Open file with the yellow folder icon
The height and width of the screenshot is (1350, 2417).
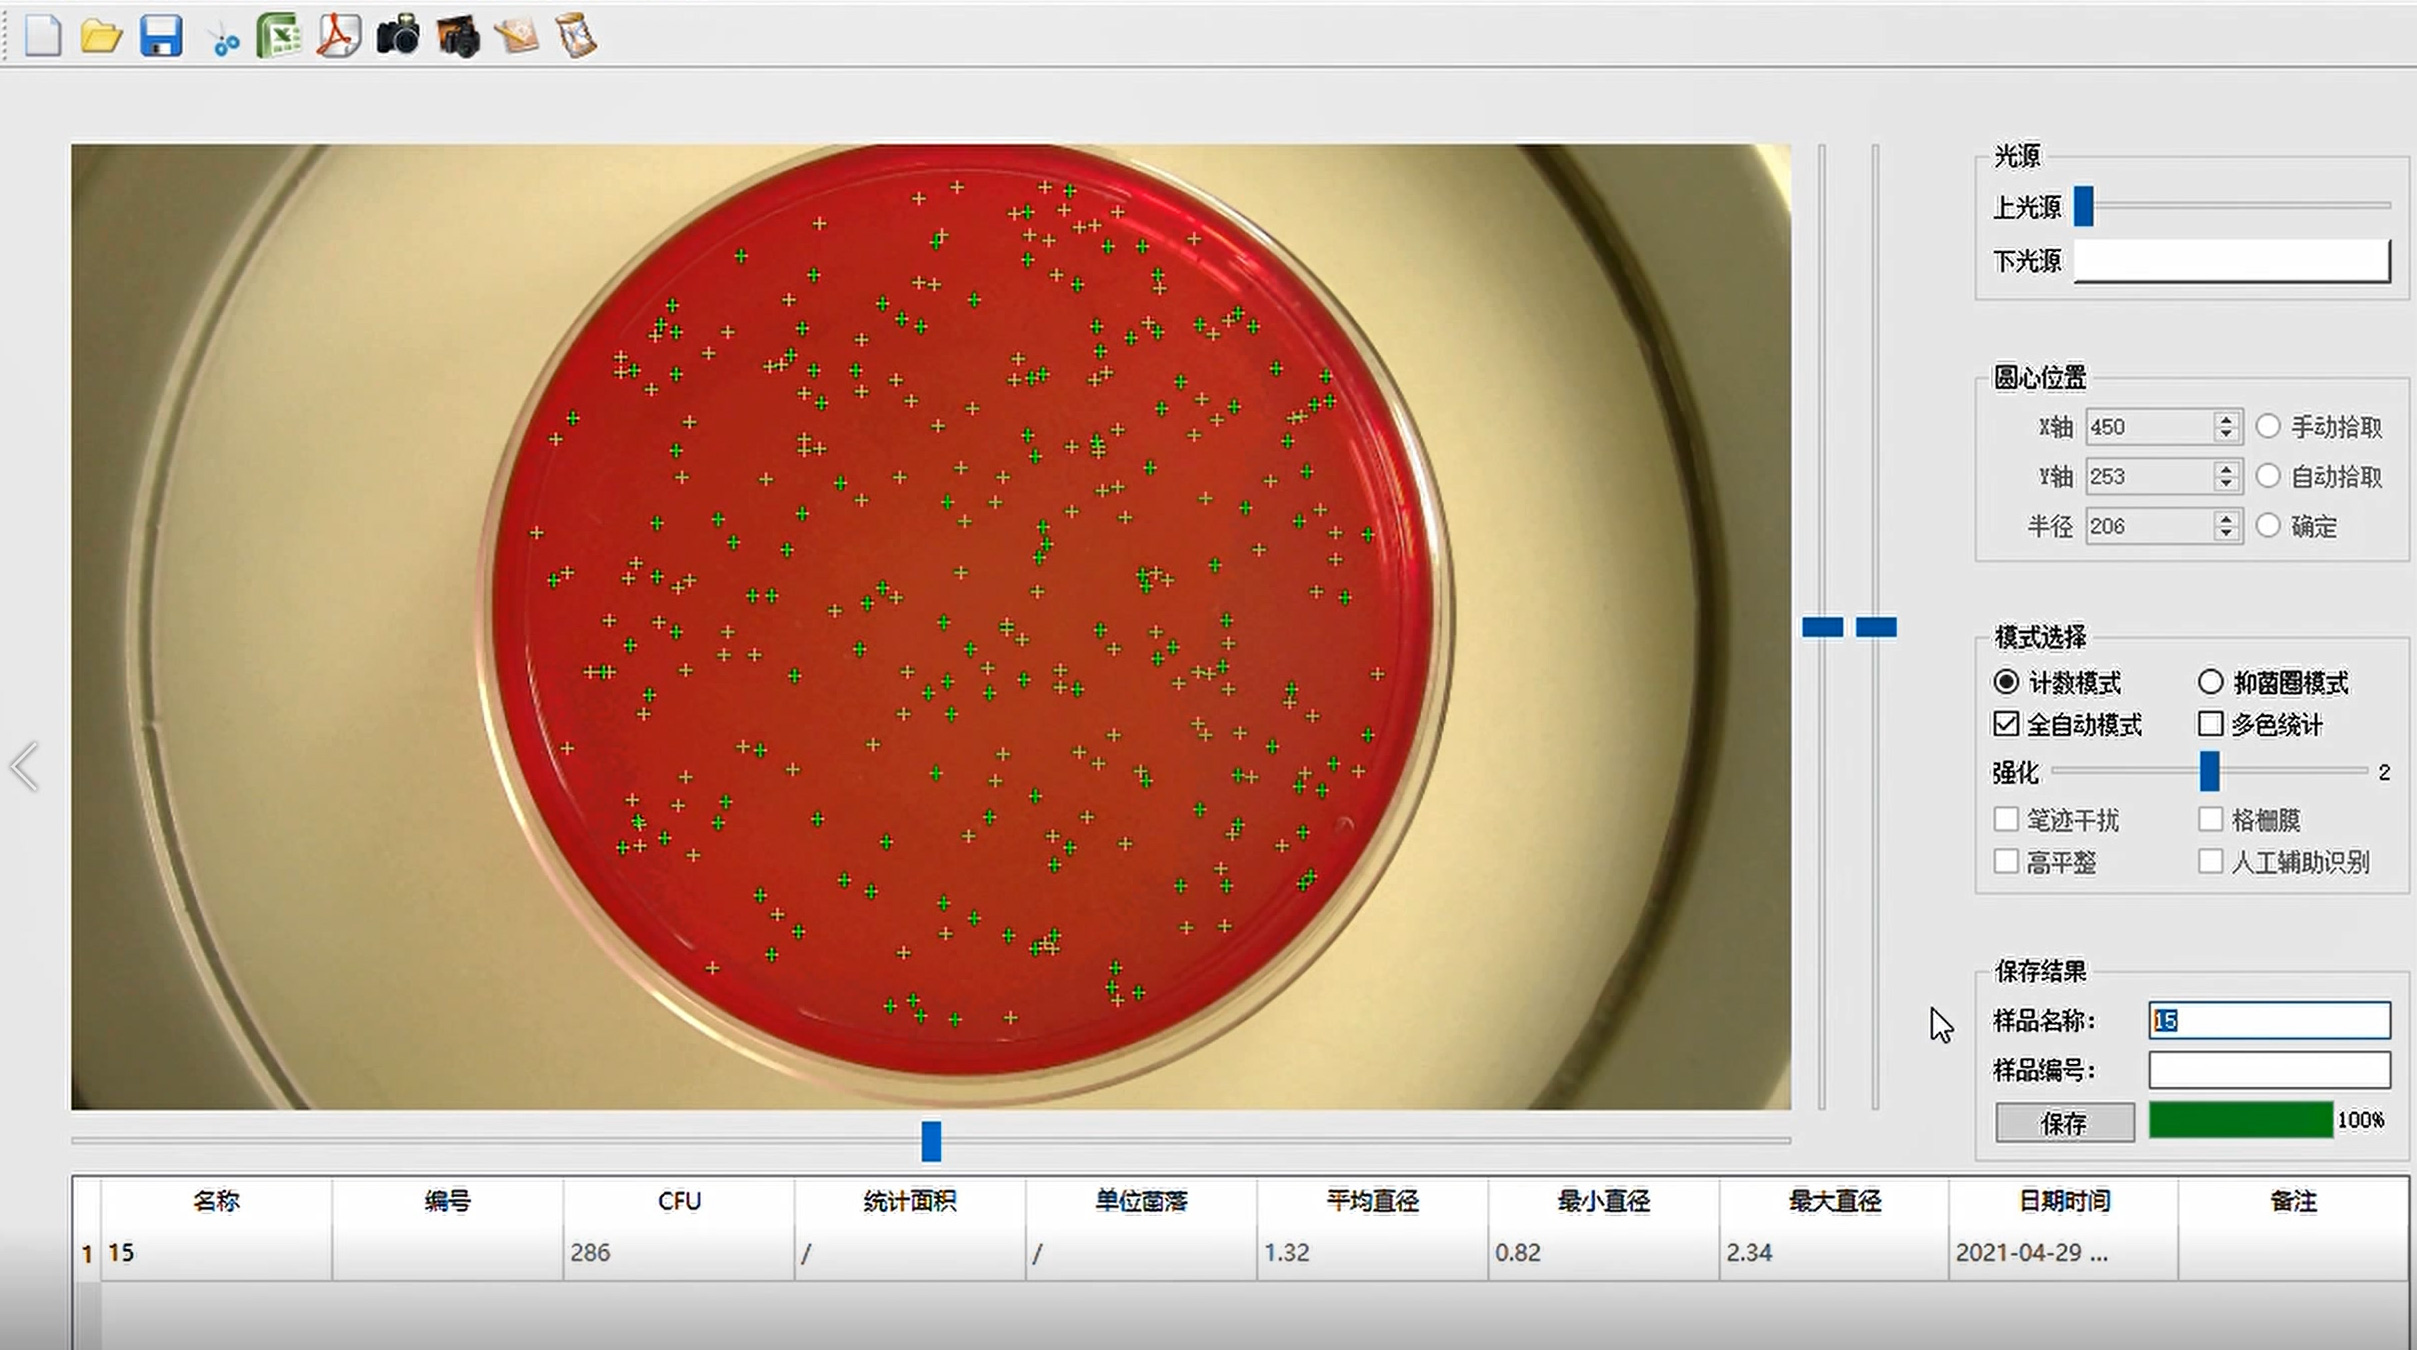click(101, 37)
